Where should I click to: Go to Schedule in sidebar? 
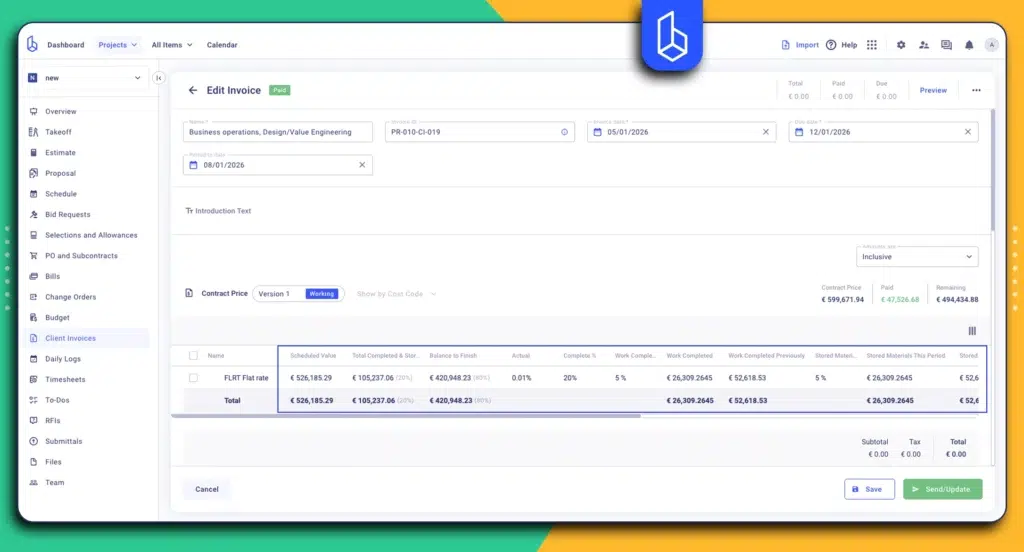[x=61, y=194]
